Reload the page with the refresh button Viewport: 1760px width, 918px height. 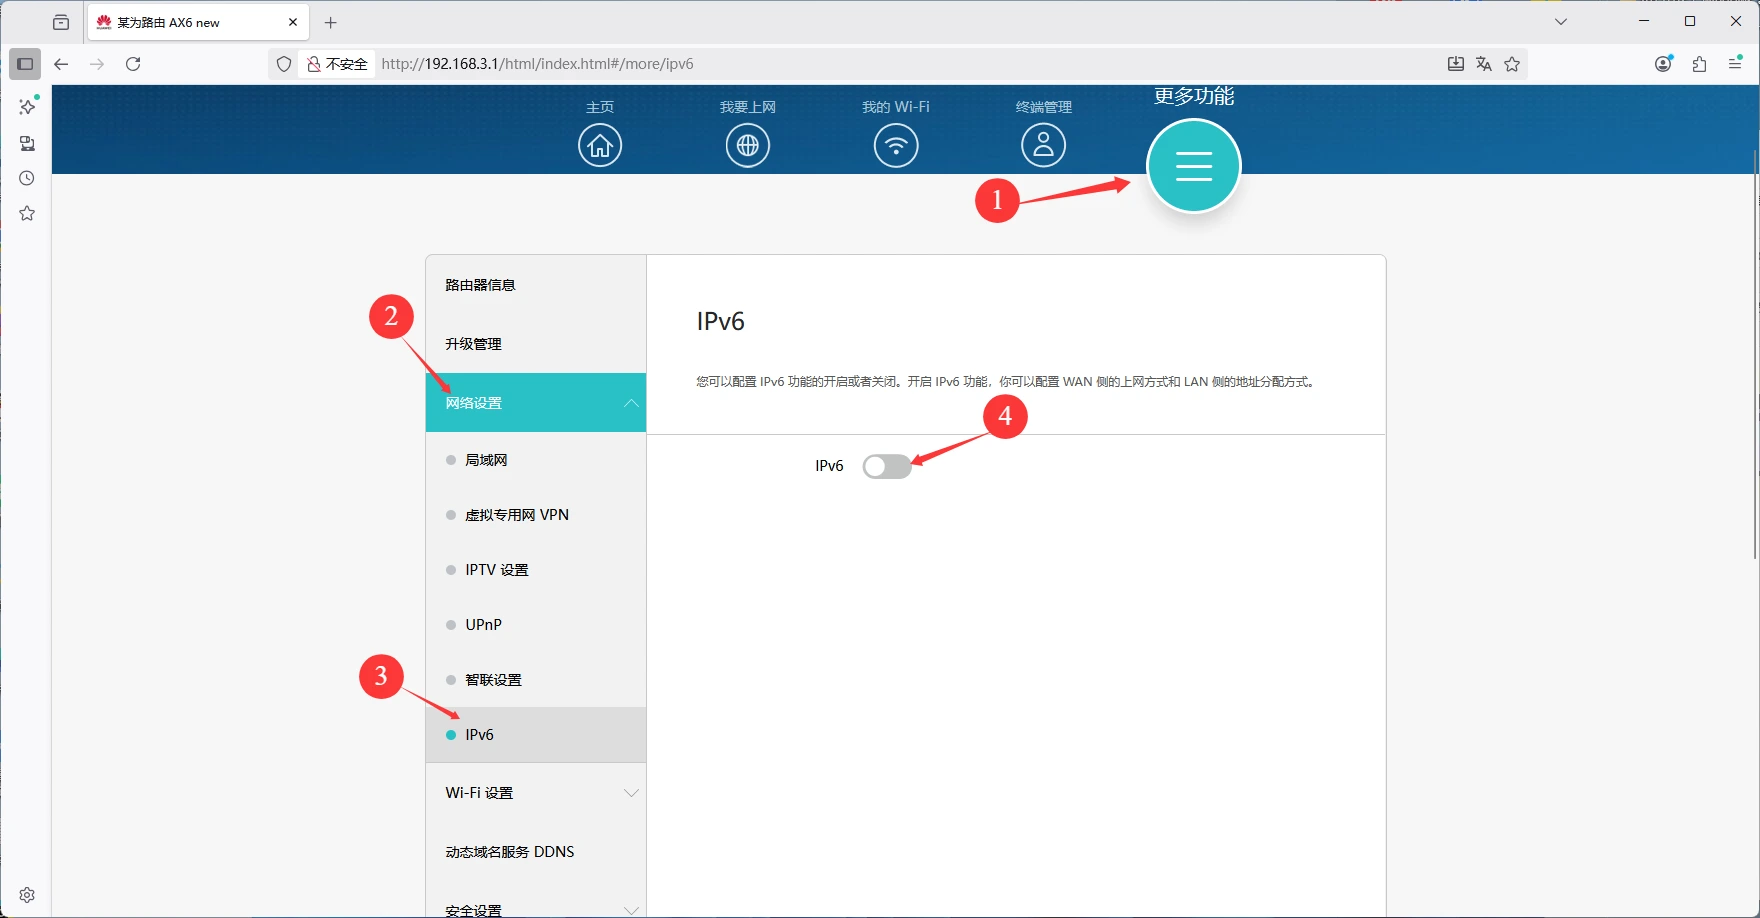tap(133, 64)
